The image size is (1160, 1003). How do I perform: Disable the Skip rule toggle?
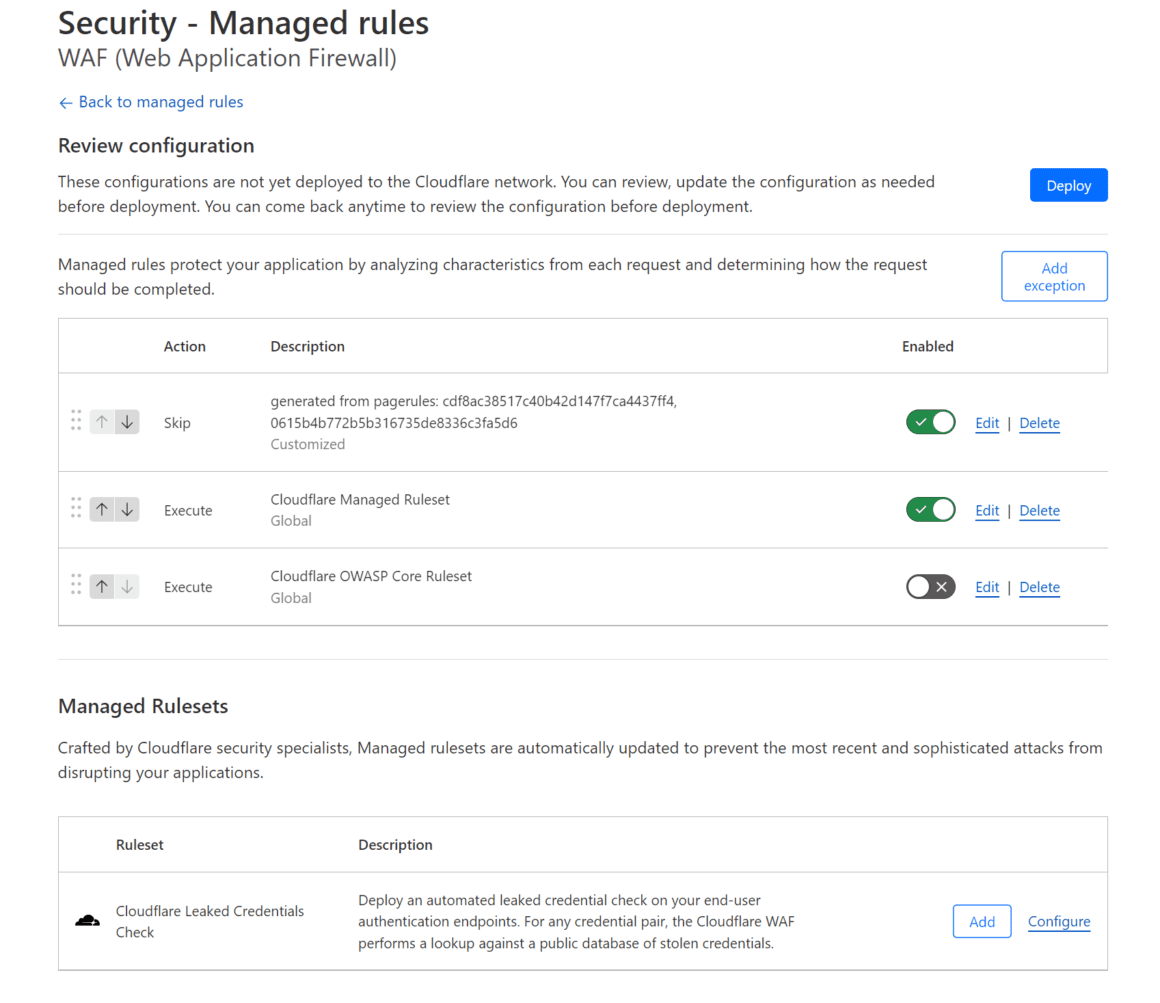(930, 422)
